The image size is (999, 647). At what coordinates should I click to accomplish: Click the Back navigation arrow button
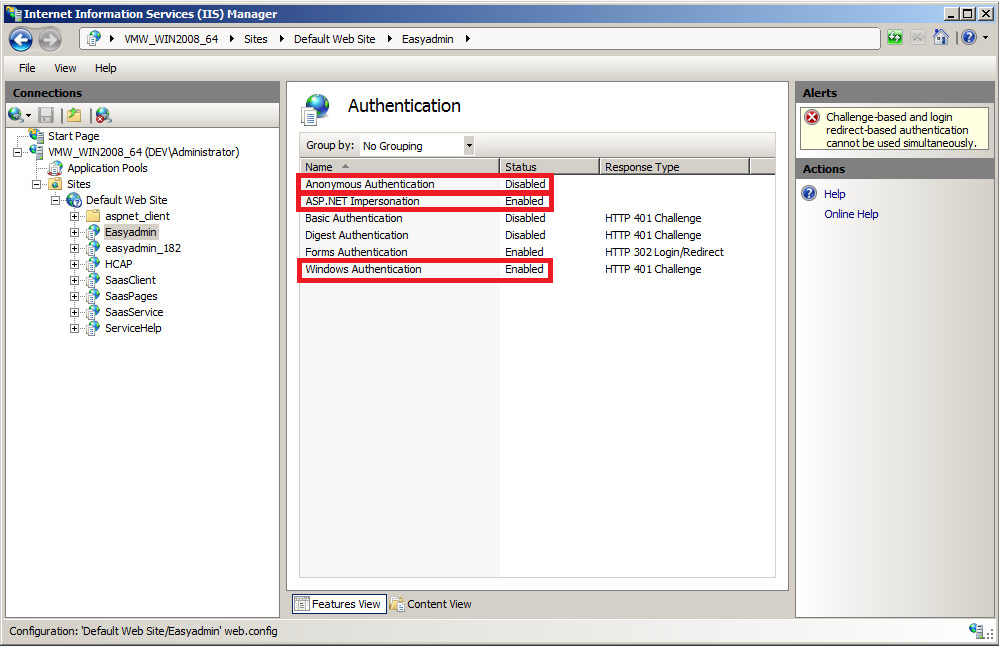coord(21,39)
